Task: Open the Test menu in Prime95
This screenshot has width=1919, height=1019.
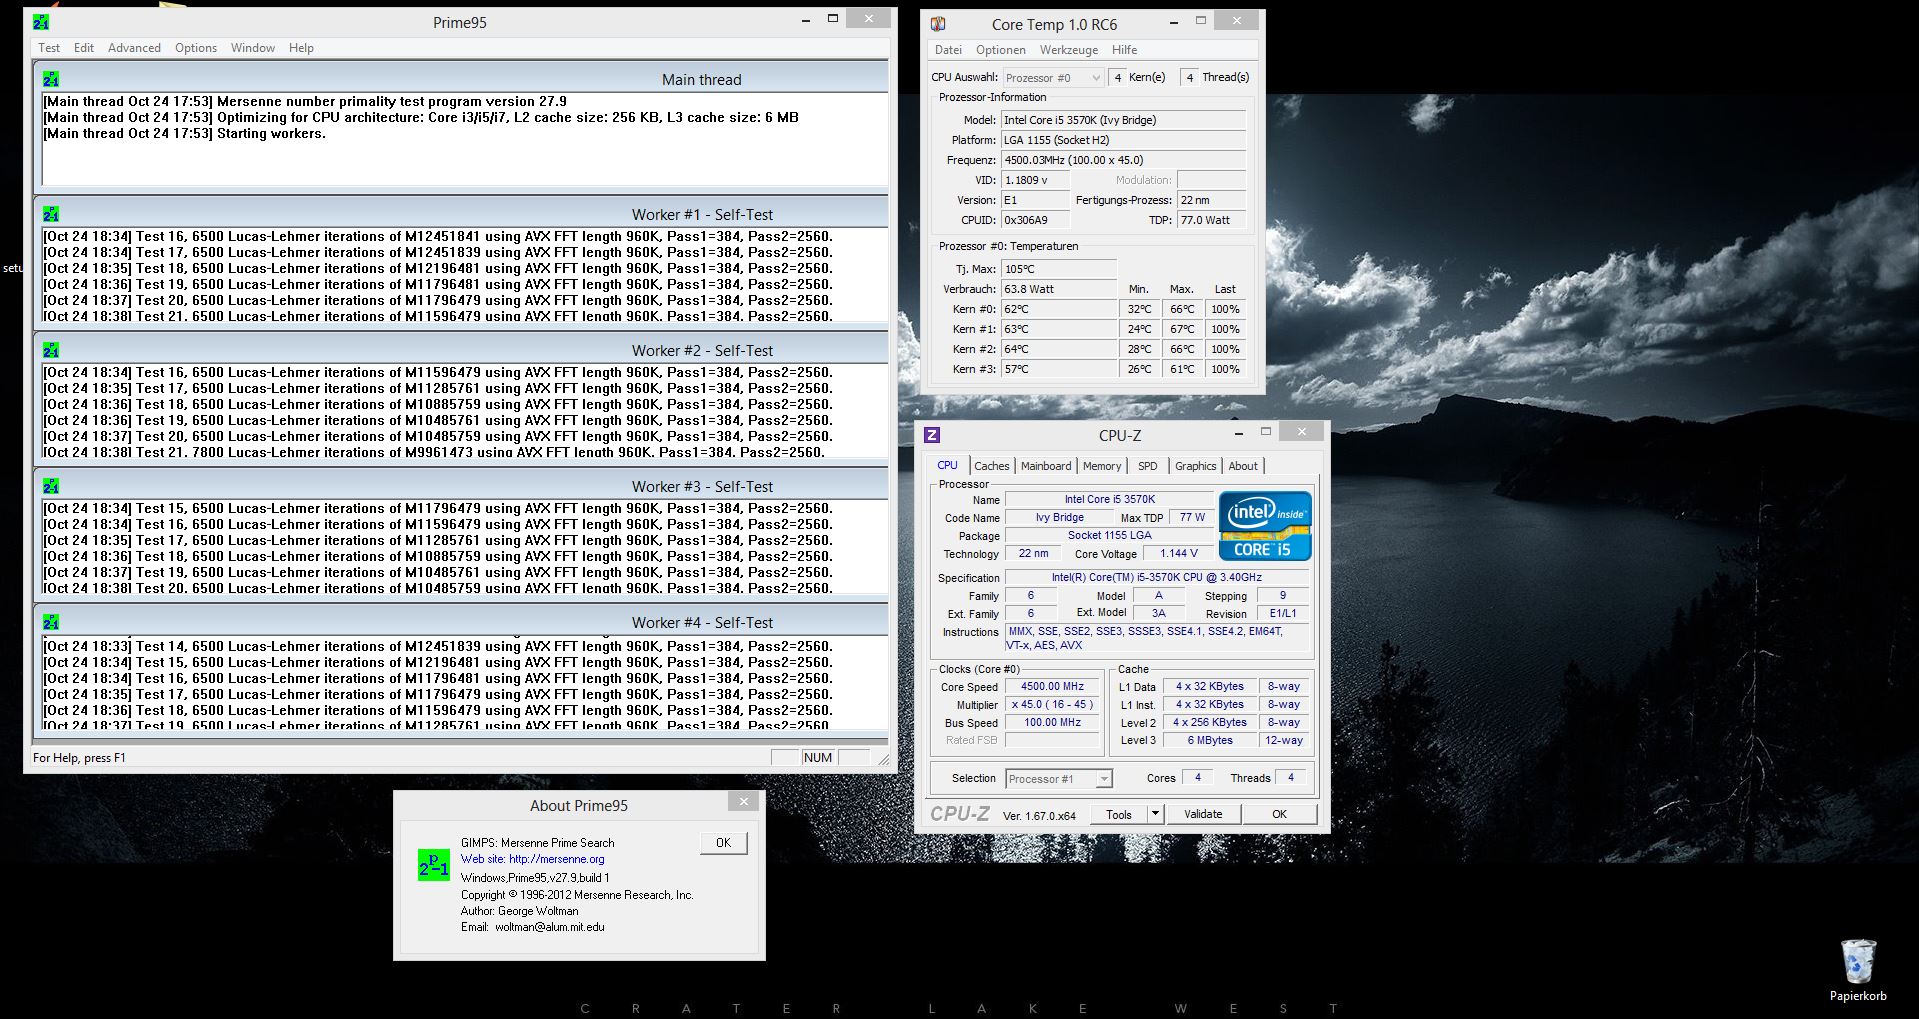Action: pyautogui.click(x=49, y=48)
